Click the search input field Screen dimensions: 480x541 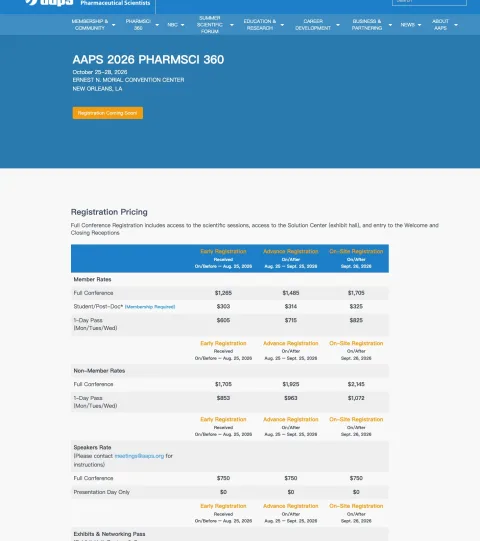point(429,2)
